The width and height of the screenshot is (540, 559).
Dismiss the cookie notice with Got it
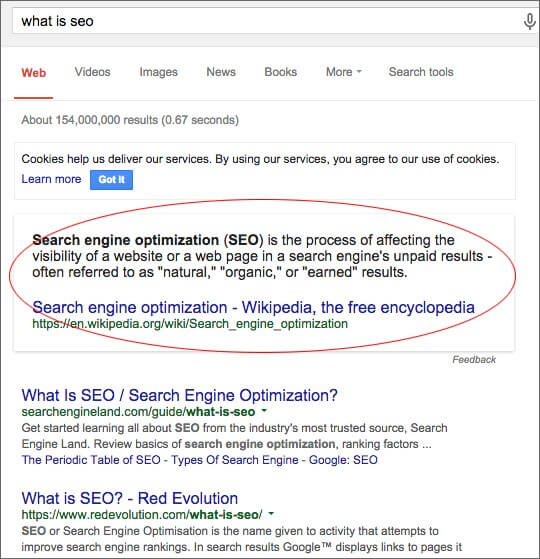(111, 180)
